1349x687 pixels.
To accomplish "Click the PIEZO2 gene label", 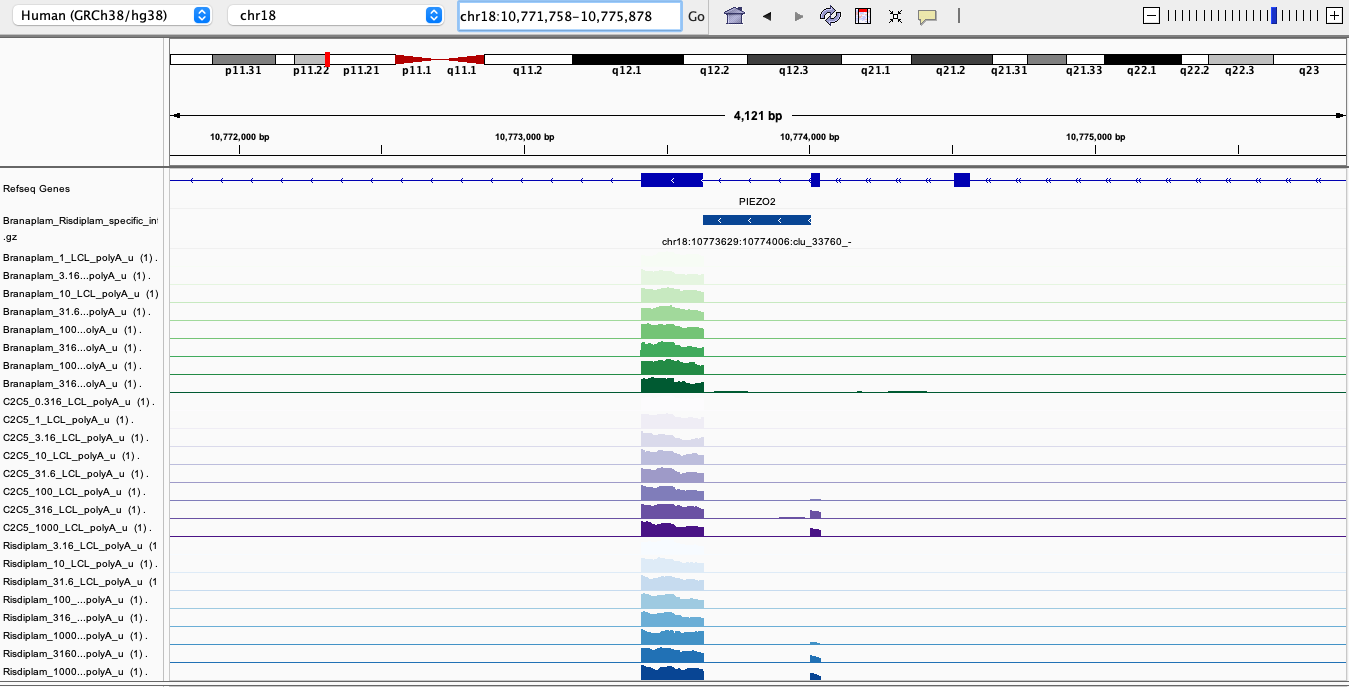I will point(757,201).
